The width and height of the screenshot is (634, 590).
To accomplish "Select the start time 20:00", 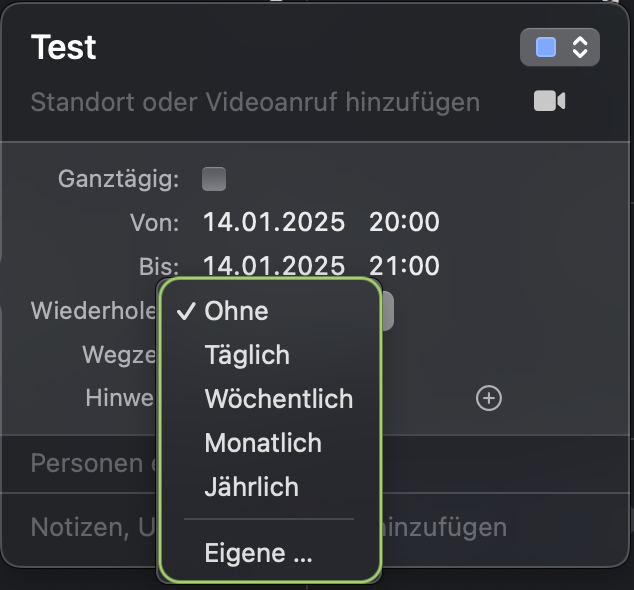I will [404, 222].
